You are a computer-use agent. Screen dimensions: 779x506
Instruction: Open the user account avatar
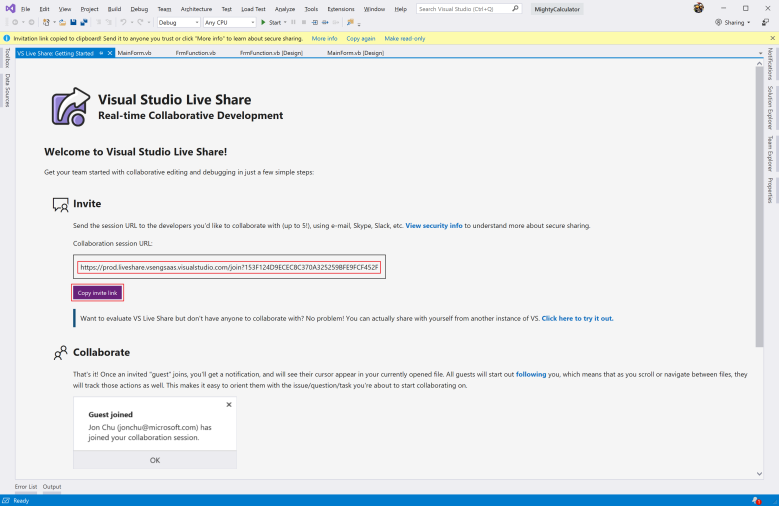pos(699,8)
